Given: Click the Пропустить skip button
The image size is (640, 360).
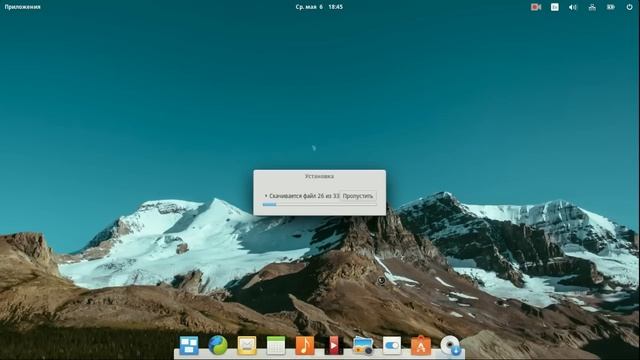Looking at the screenshot, I should (358, 196).
